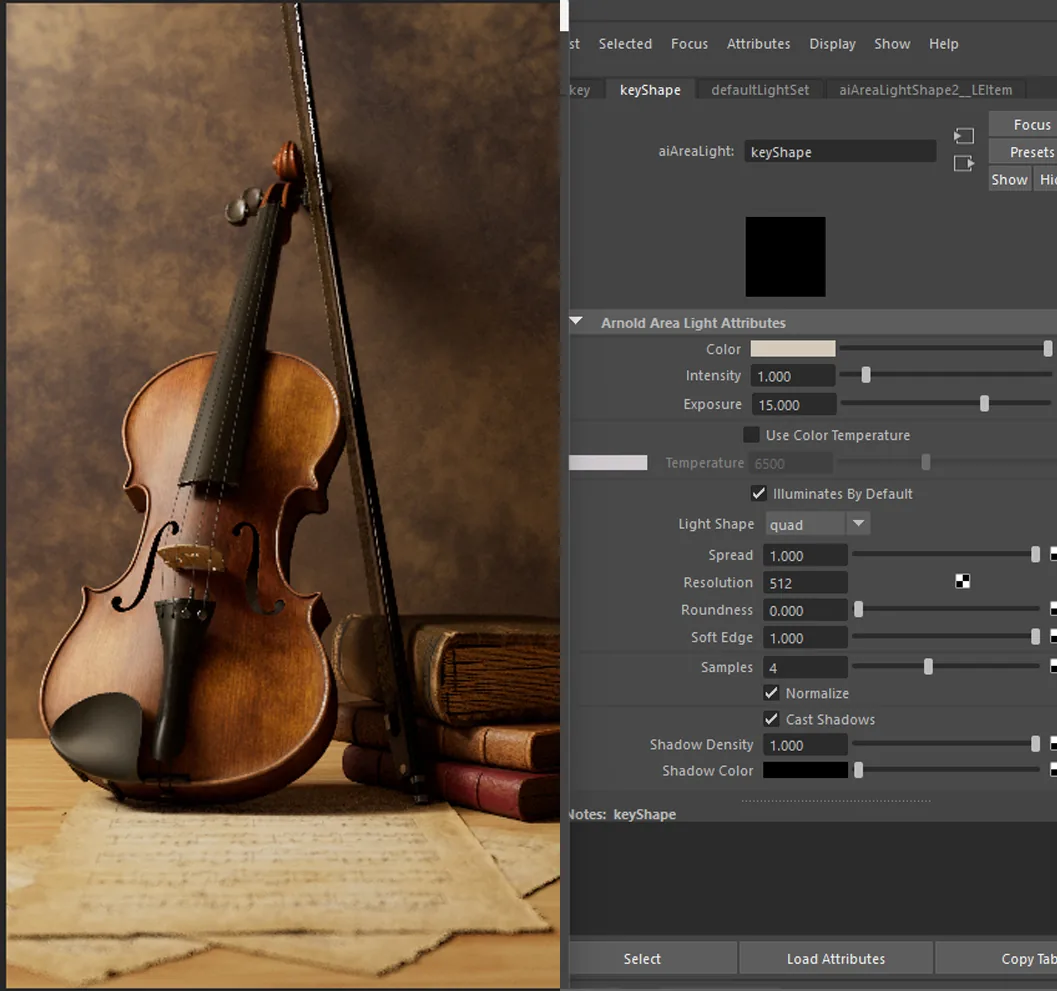Click the Shadow Color slider handle
The height and width of the screenshot is (991, 1057).
click(858, 770)
